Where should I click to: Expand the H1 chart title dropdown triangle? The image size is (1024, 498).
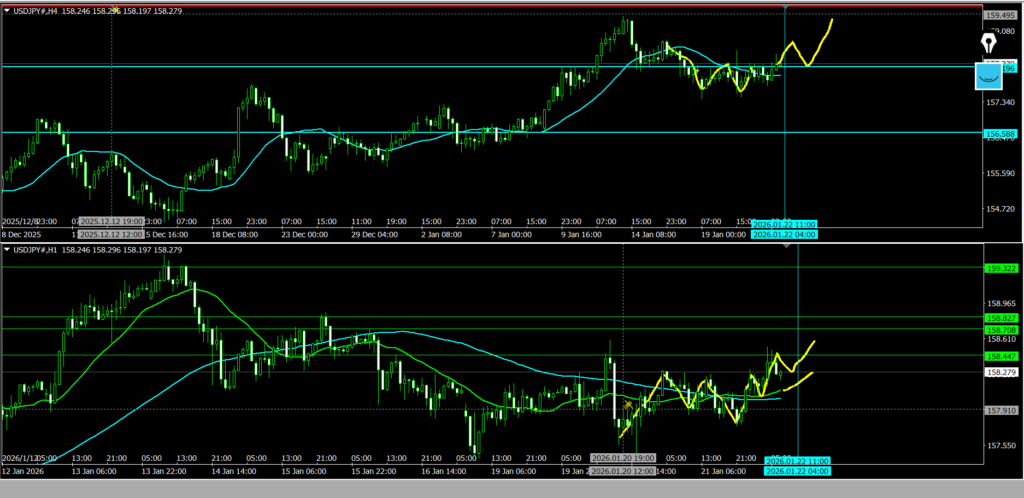(x=6, y=248)
